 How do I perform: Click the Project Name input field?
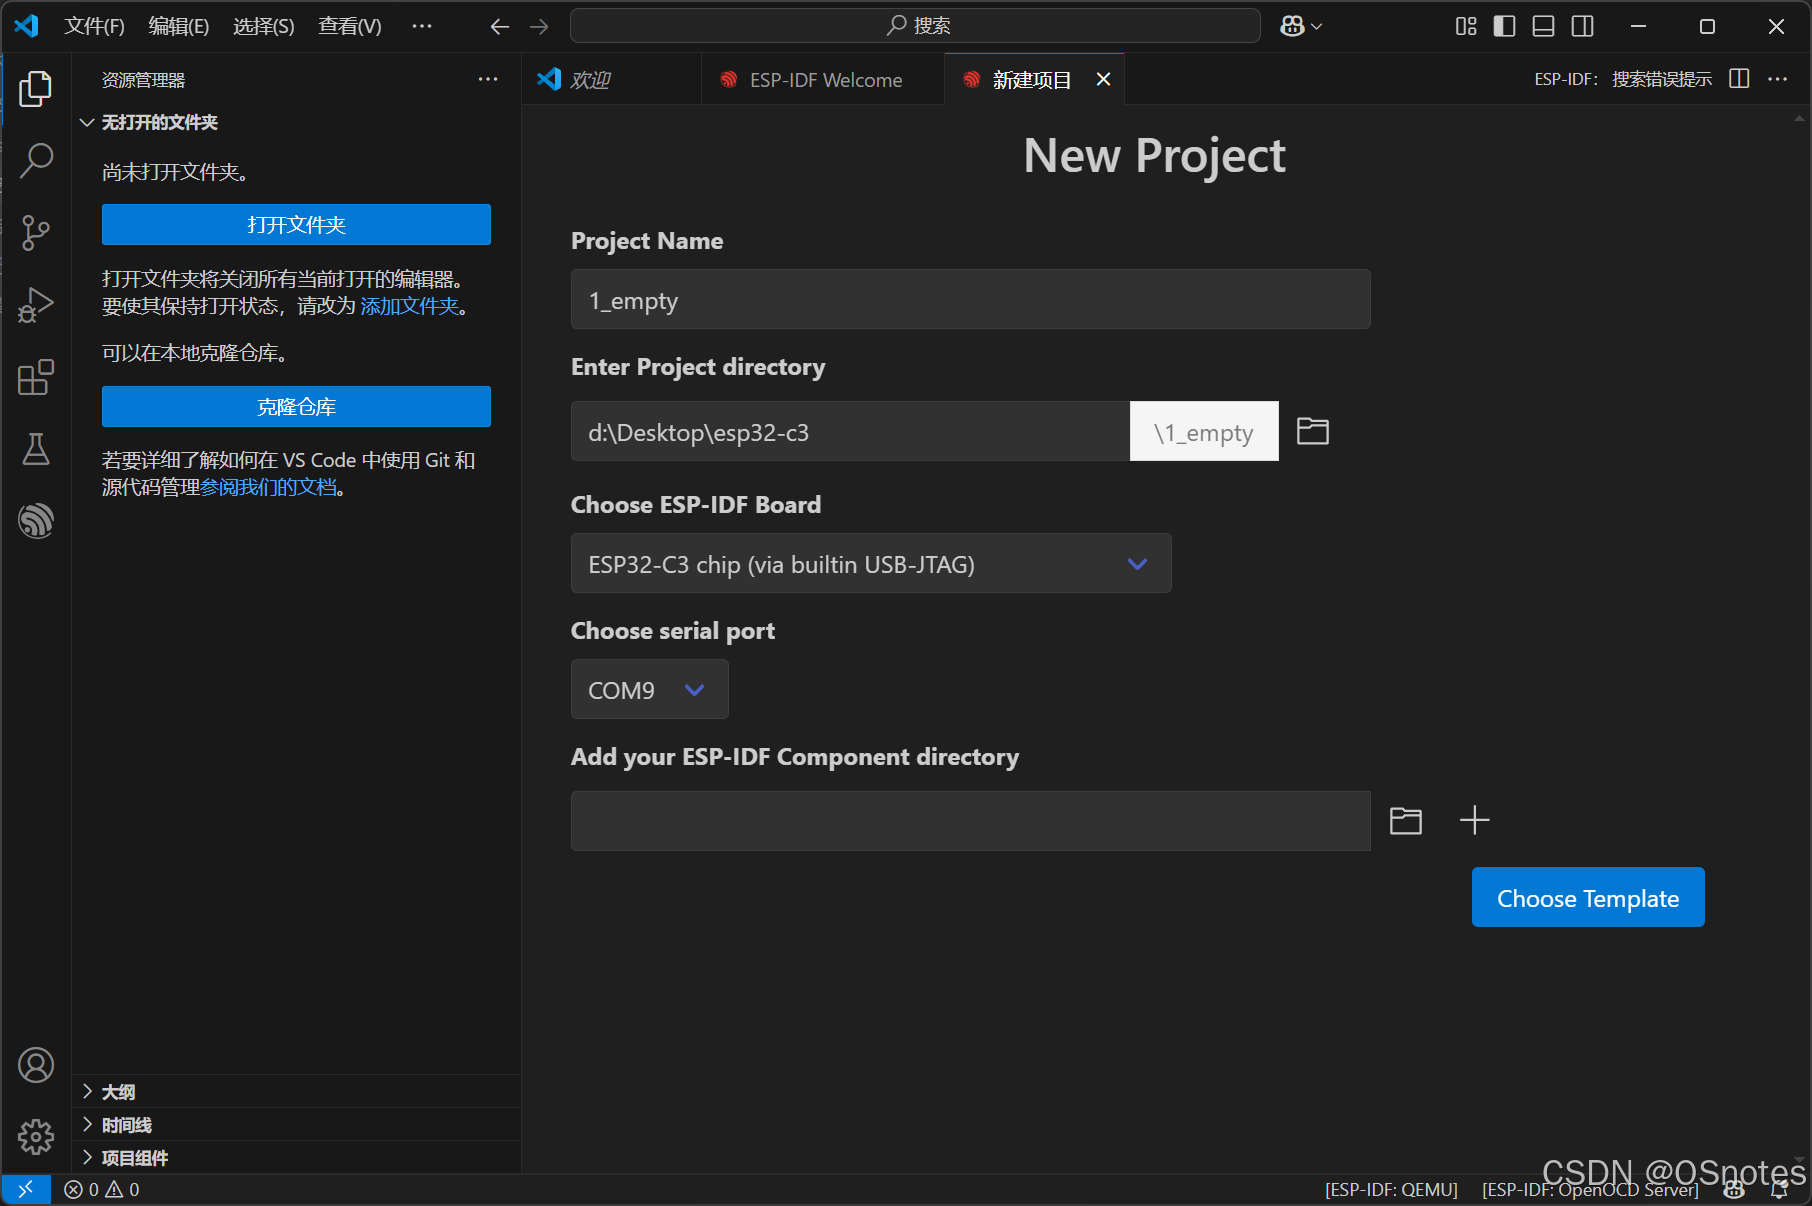pyautogui.click(x=969, y=300)
